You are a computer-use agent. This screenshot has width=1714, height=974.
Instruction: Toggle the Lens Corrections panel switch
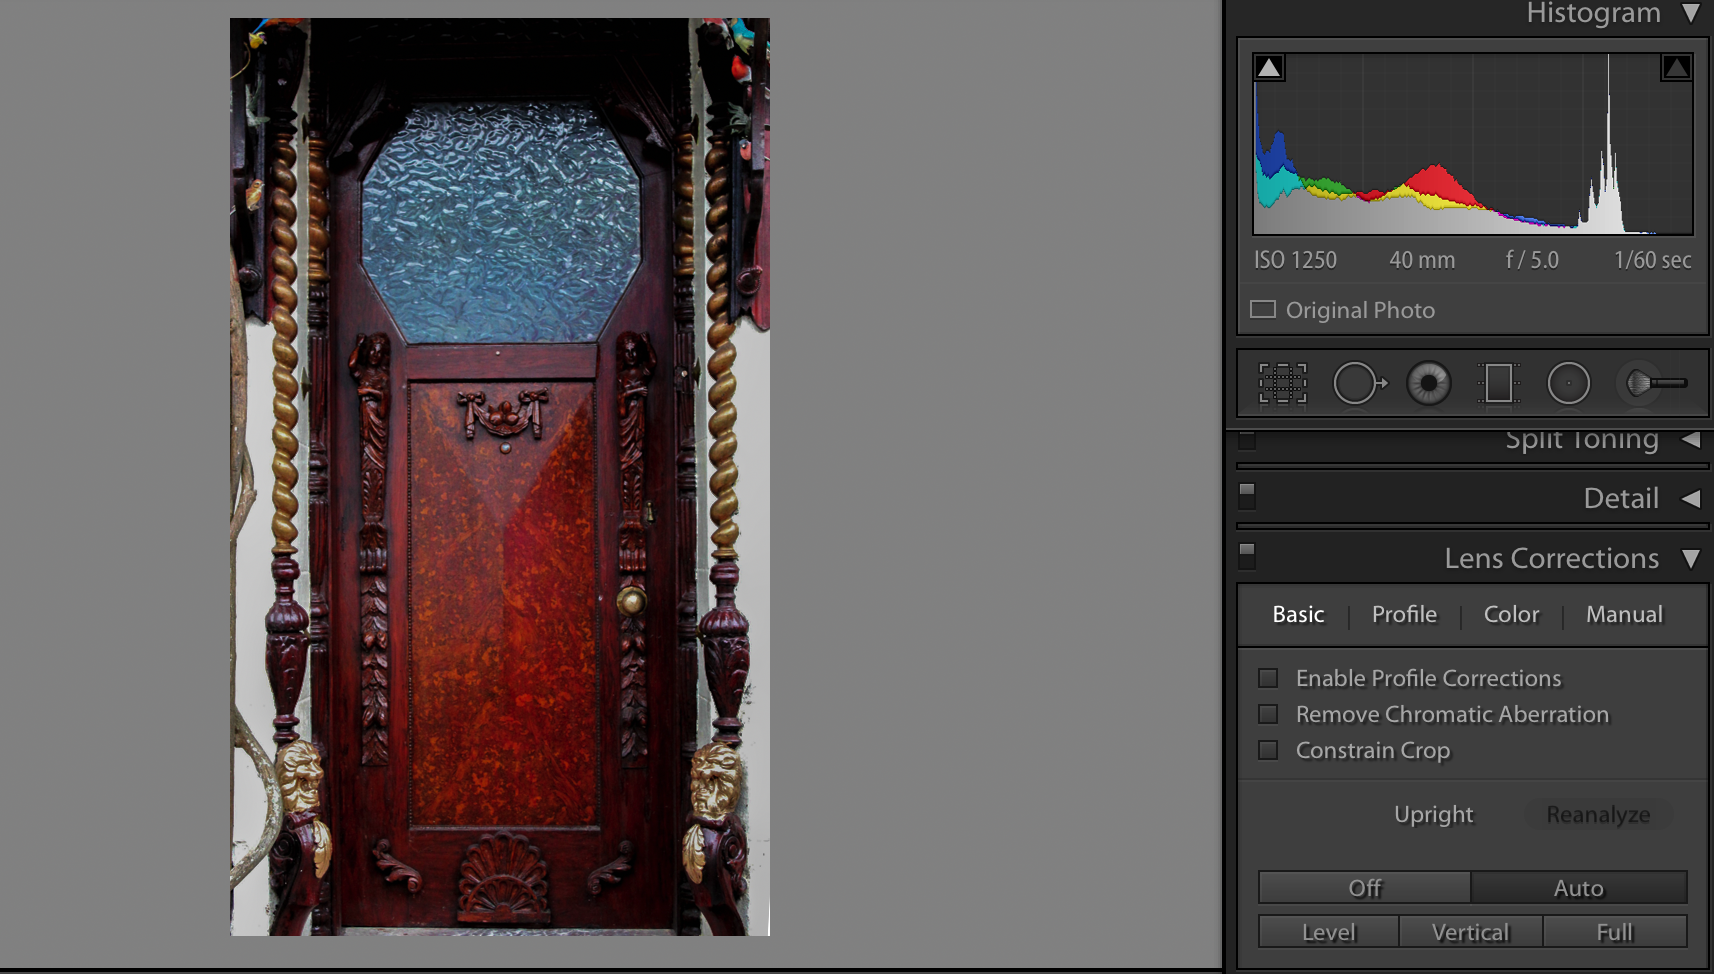[1247, 556]
